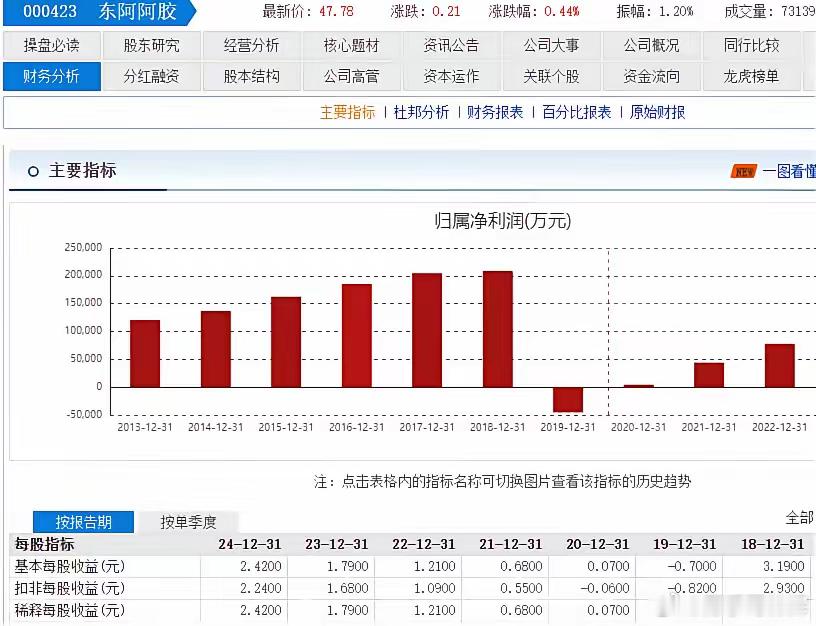Click the 每股指标 section header

tap(44, 544)
